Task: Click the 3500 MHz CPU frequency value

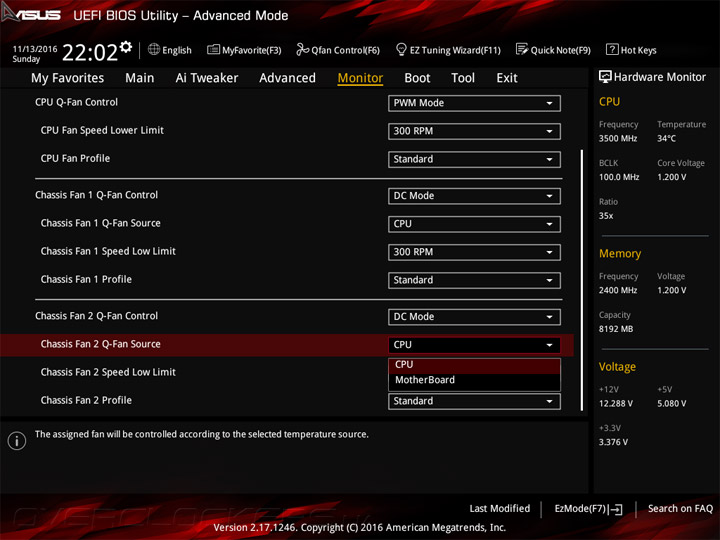Action: [618, 138]
